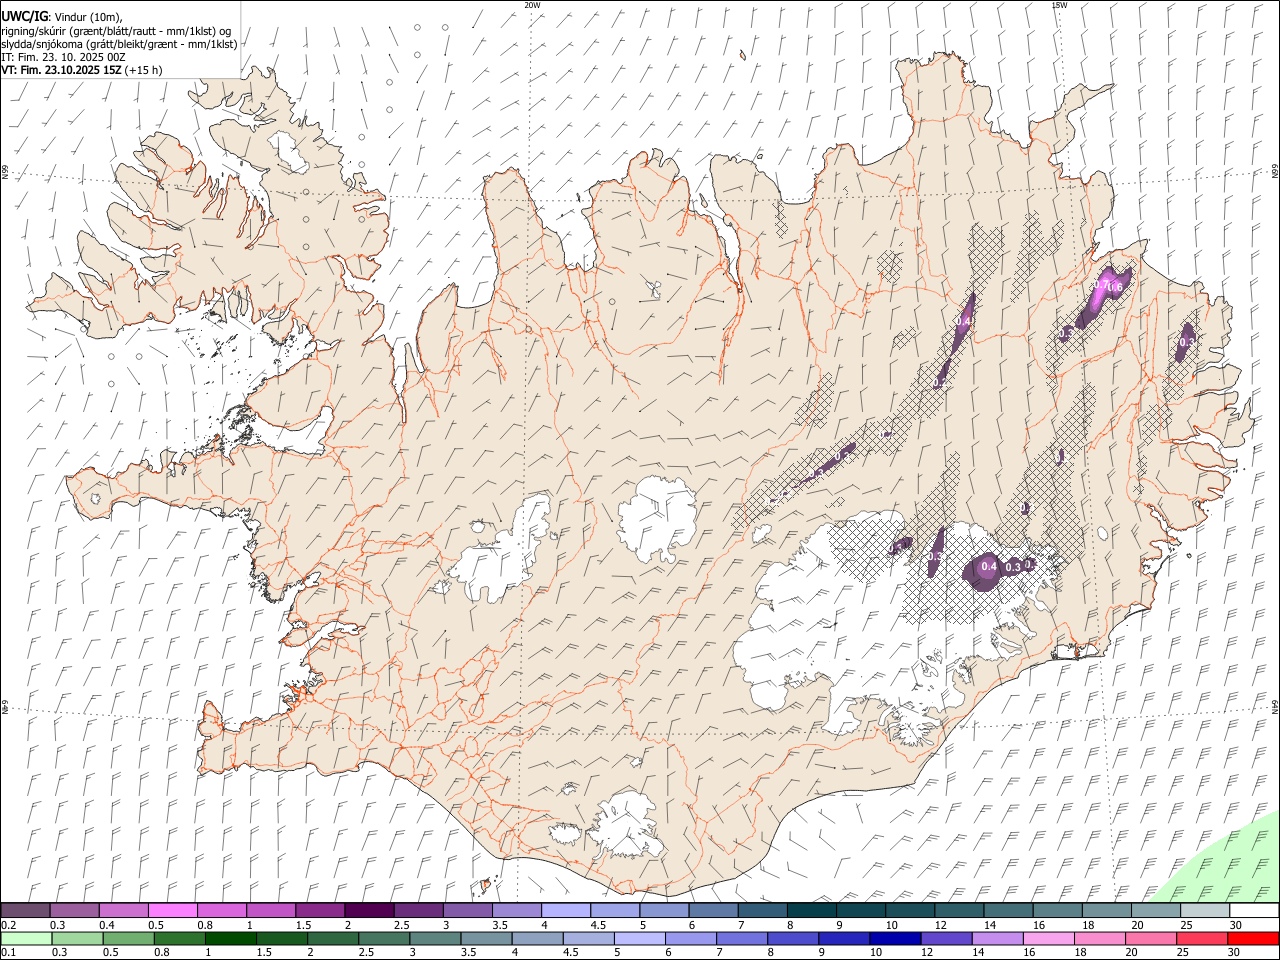
Task: Click the '15W' longitude label at top
Action: (x=1059, y=5)
